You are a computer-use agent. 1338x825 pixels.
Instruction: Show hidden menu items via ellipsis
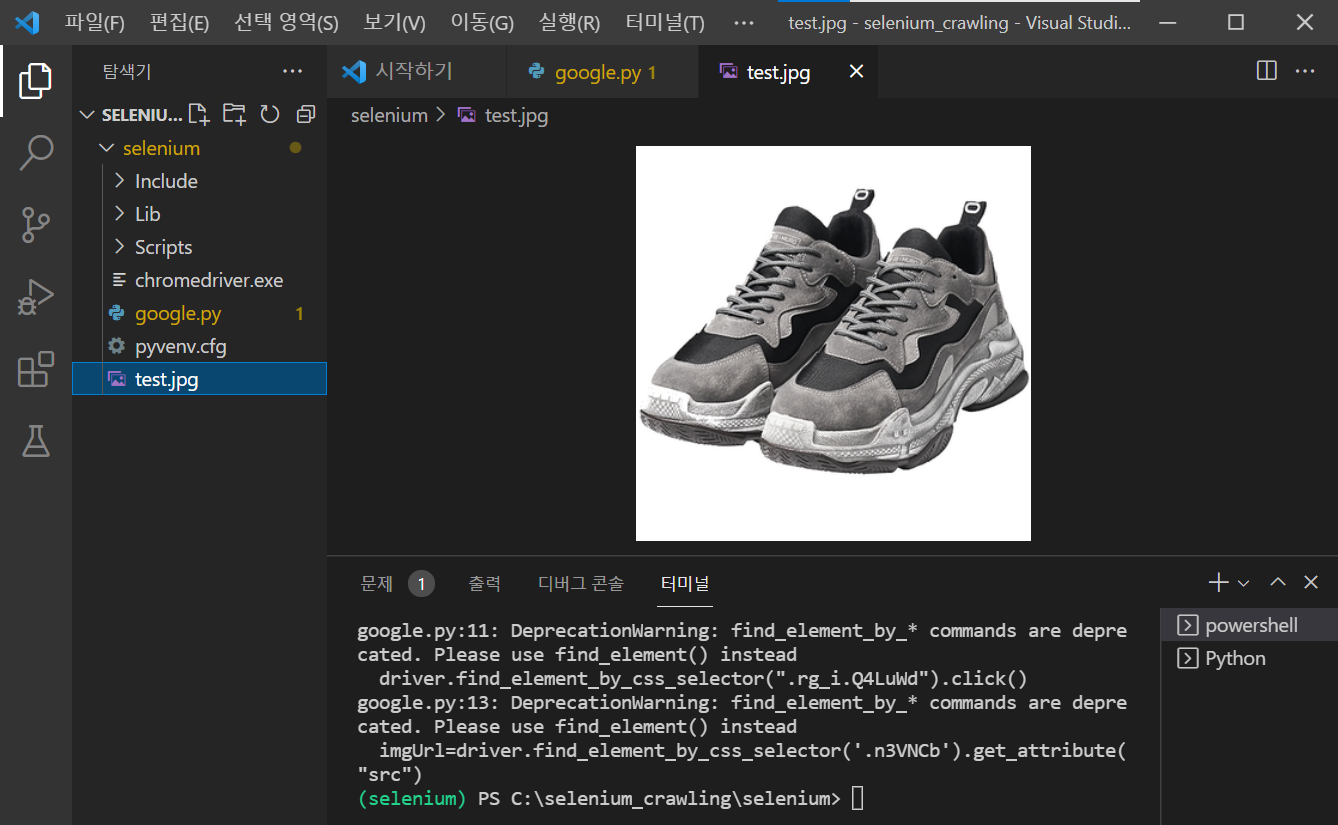pos(744,23)
